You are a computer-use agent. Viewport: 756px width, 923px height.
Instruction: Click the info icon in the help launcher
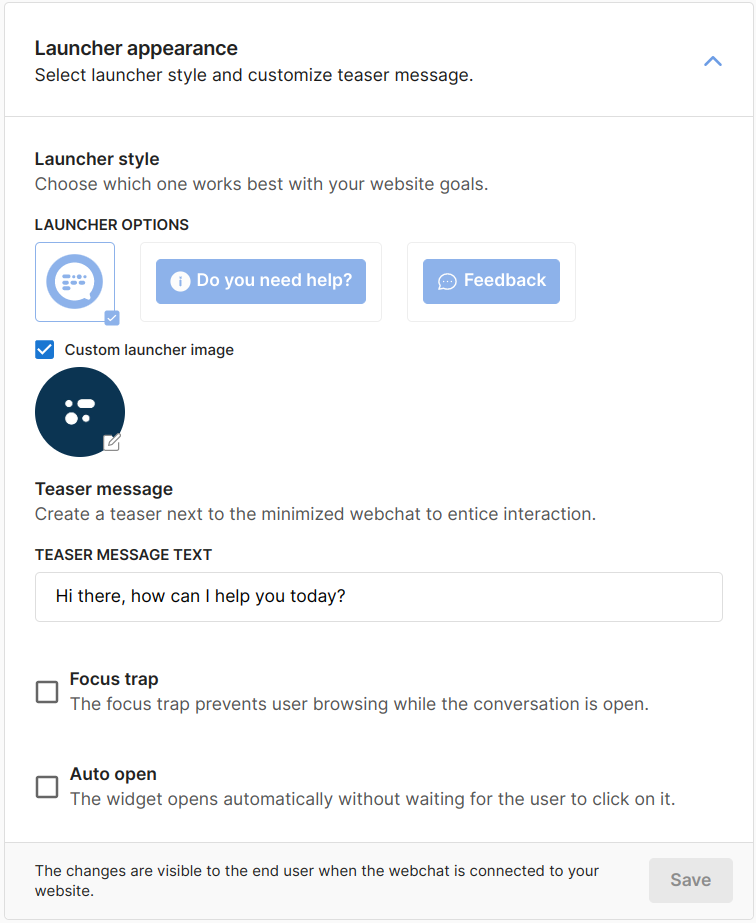tap(180, 282)
